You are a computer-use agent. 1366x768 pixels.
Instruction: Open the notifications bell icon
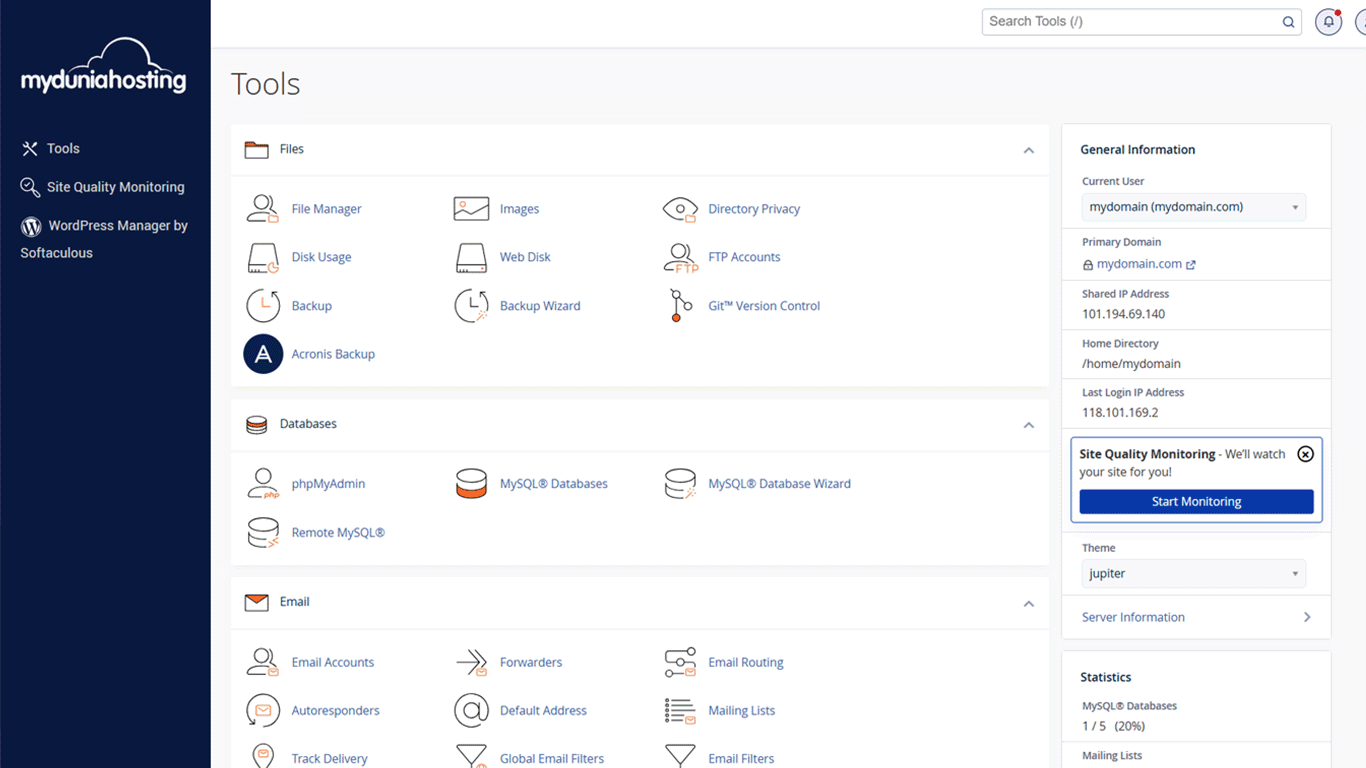coord(1328,22)
